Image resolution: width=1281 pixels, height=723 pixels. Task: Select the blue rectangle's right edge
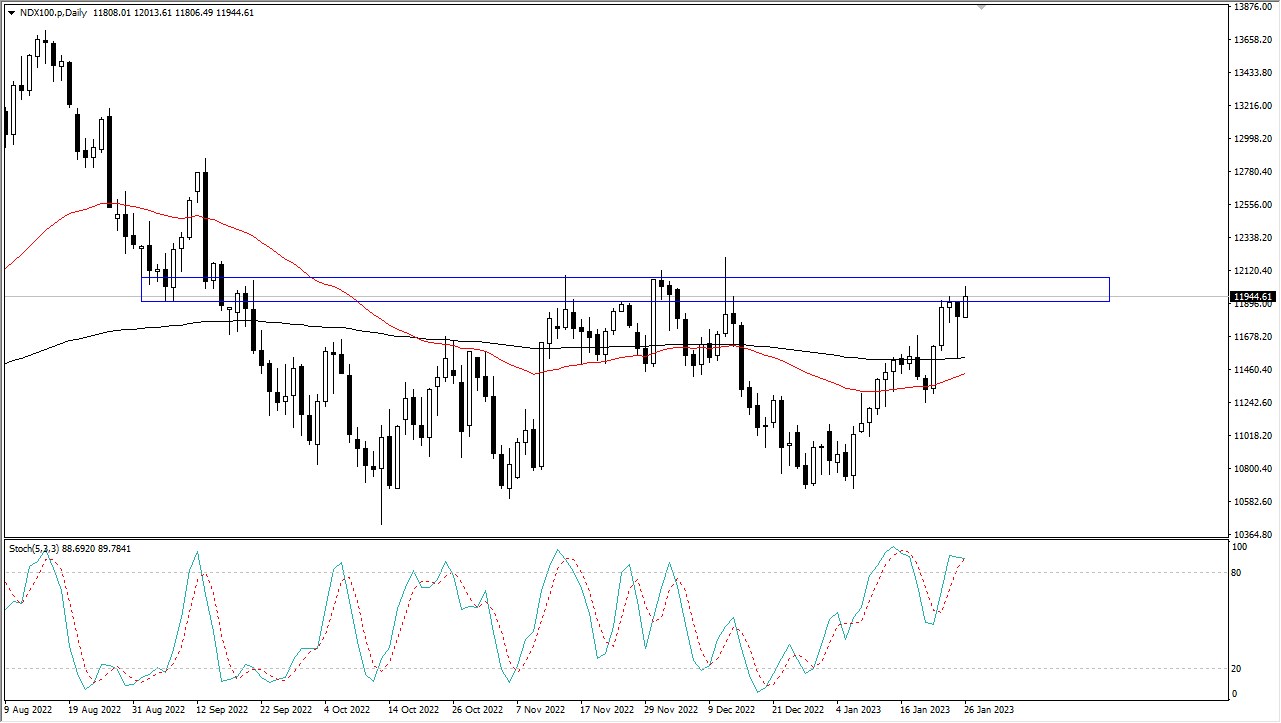[x=1109, y=289]
